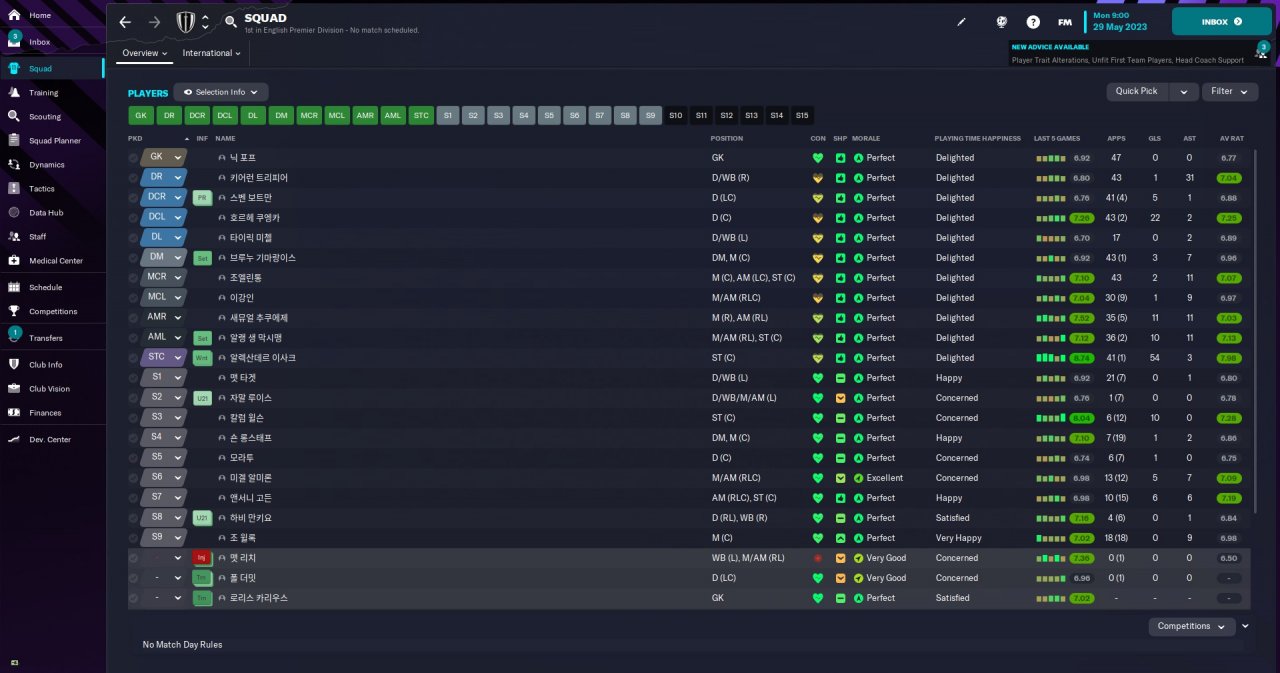Switch to the International tab
The height and width of the screenshot is (673, 1280).
212,53
